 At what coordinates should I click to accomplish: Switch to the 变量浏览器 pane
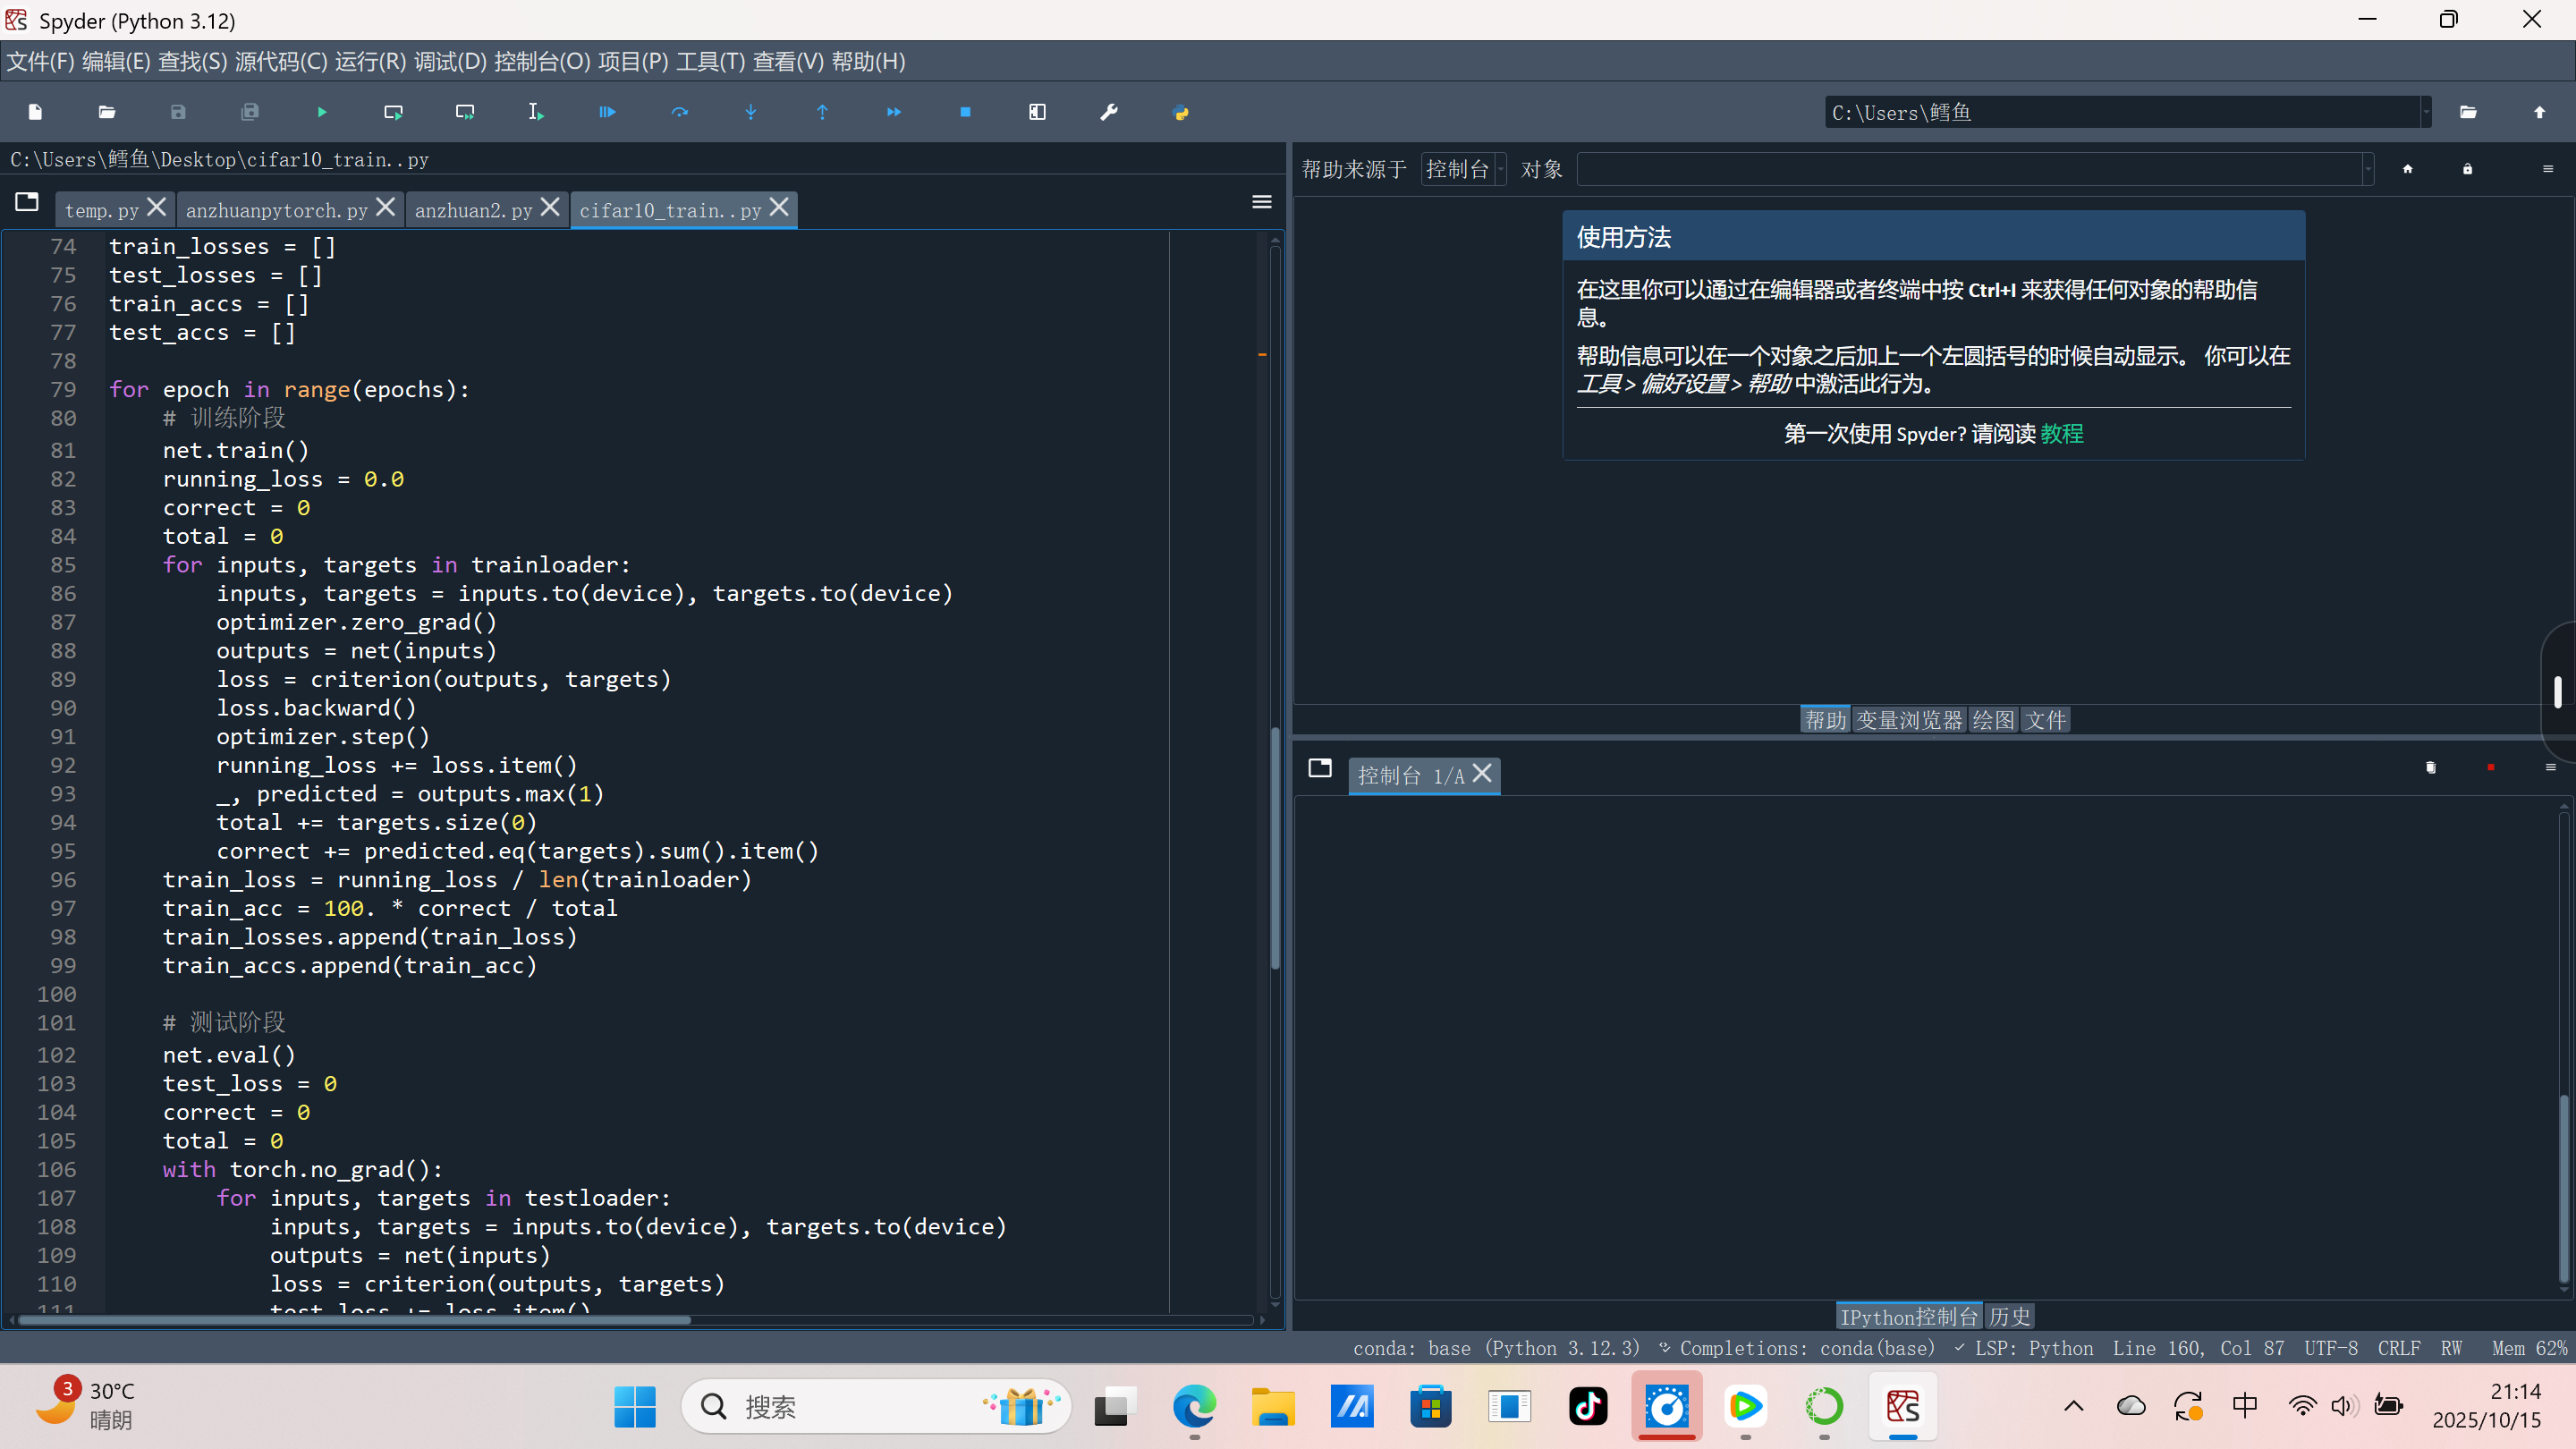pos(1909,720)
